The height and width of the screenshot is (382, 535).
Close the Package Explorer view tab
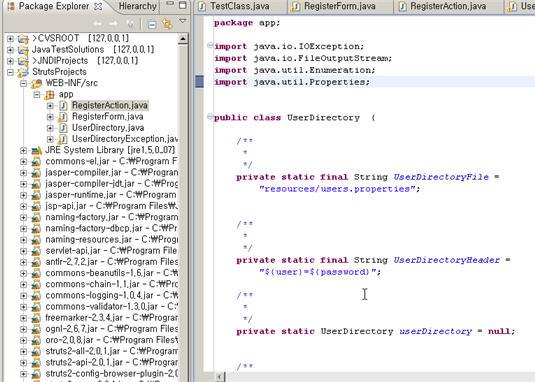click(98, 6)
